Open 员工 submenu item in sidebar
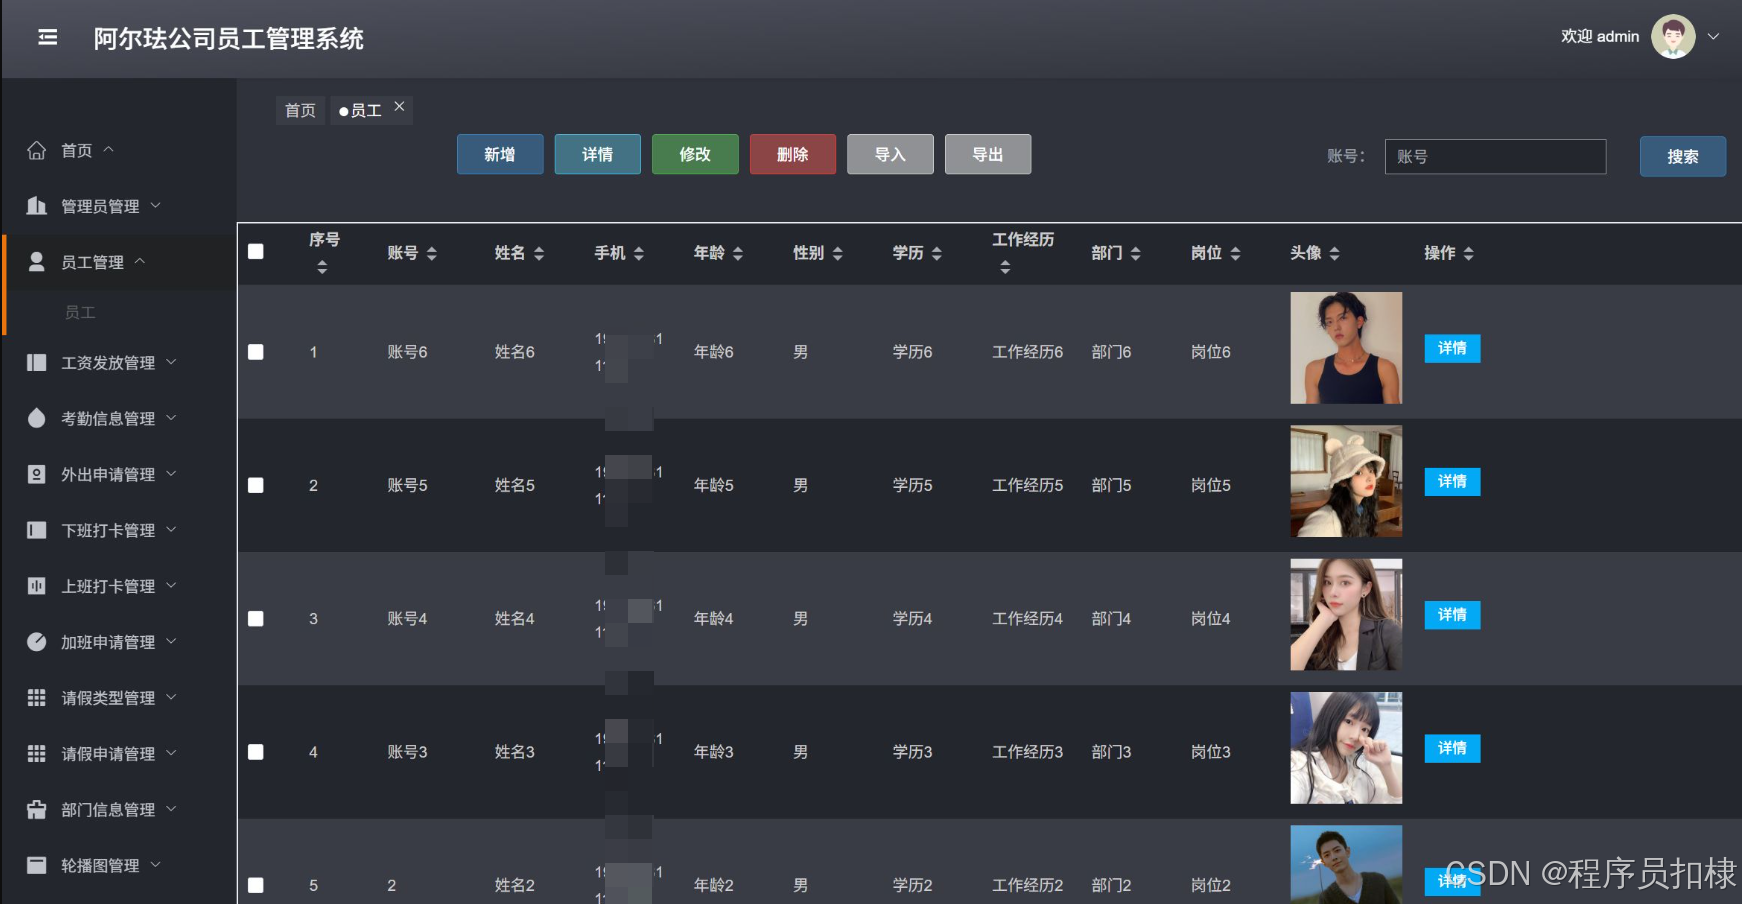This screenshot has width=1742, height=904. [80, 312]
